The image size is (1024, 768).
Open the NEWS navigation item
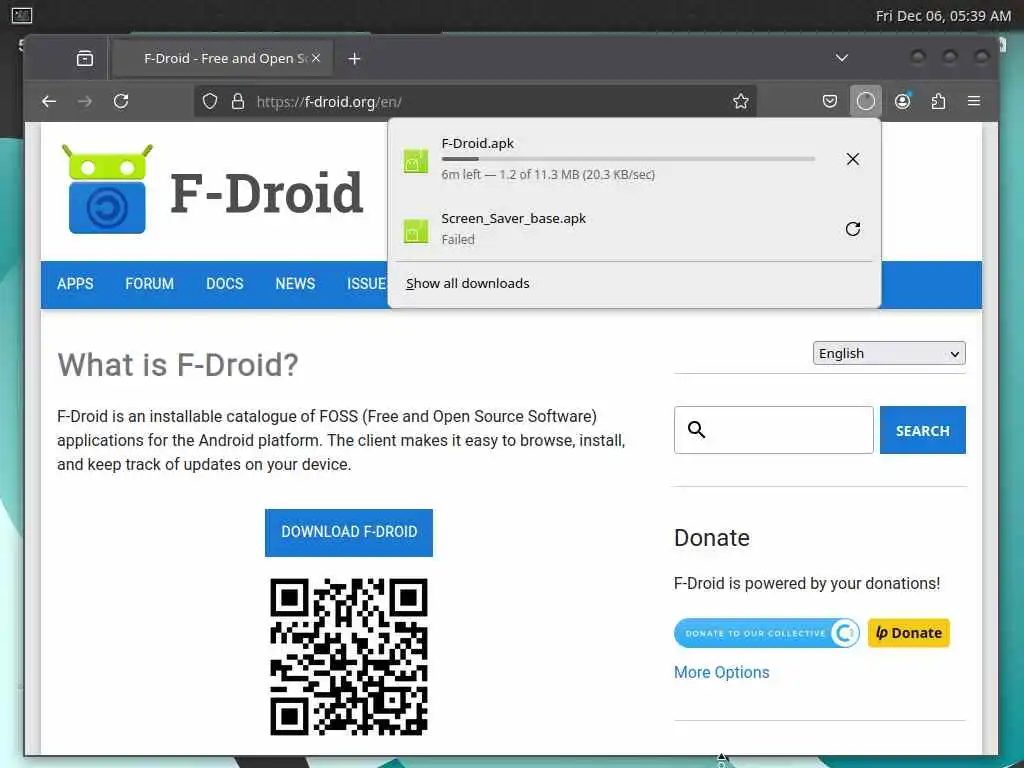point(295,284)
